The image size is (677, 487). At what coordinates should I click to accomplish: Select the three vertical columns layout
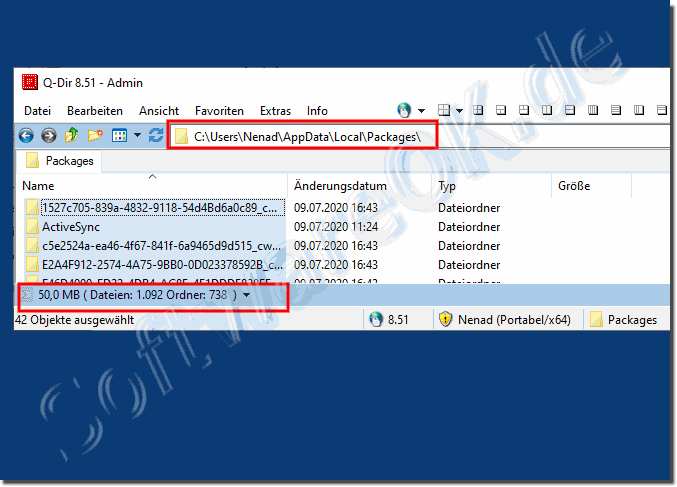pos(639,111)
